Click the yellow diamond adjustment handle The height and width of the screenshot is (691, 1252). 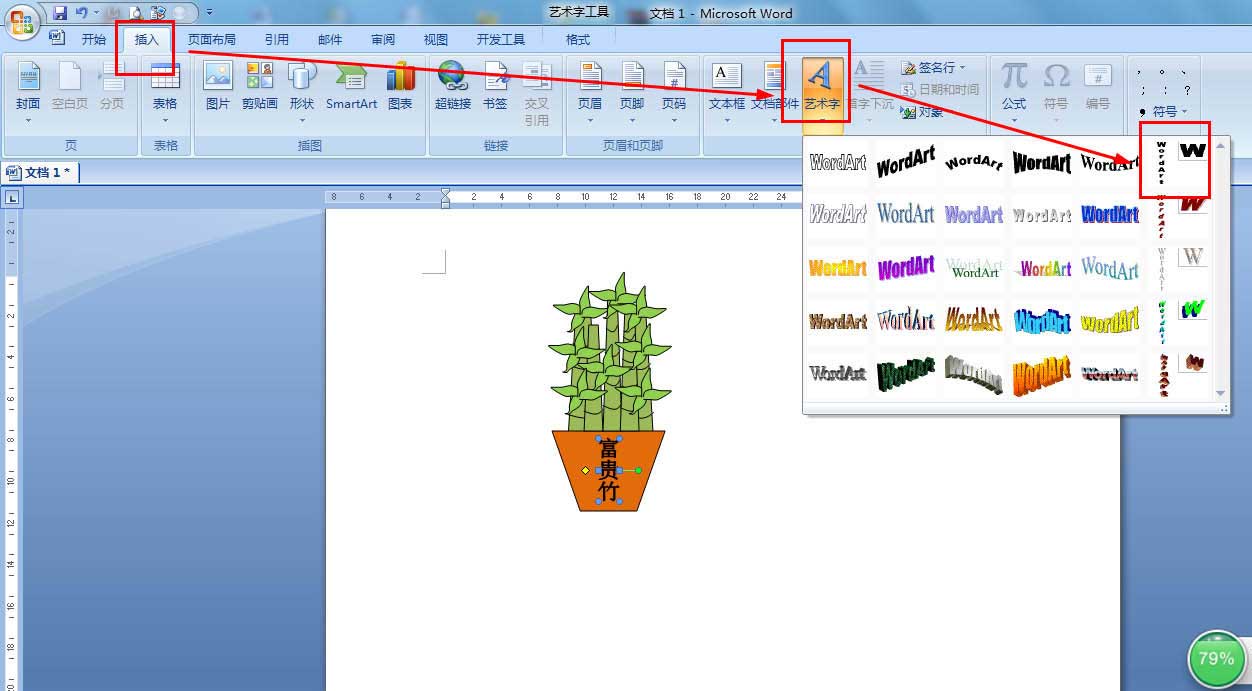pyautogui.click(x=586, y=470)
